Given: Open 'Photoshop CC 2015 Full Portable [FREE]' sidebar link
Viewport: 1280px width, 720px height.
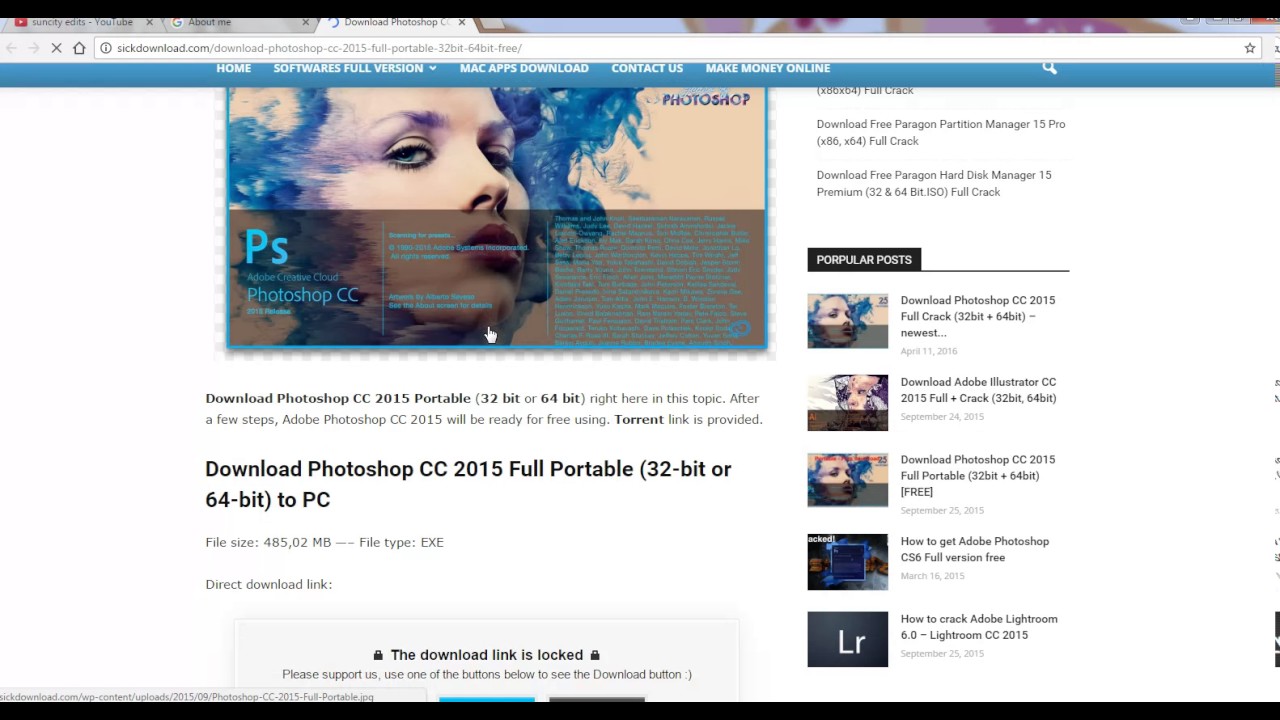Looking at the screenshot, I should tap(978, 476).
